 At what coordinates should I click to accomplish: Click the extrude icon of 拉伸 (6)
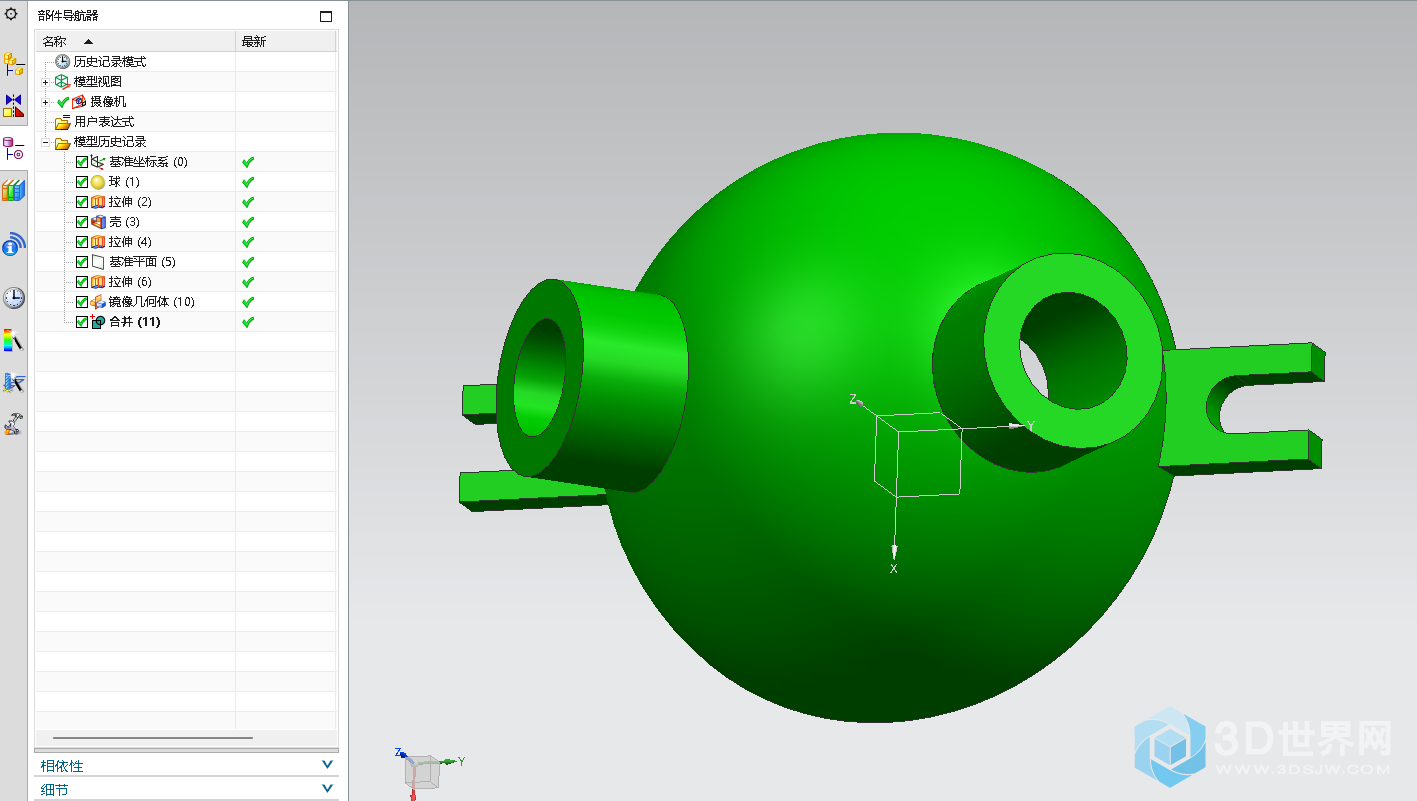(98, 282)
